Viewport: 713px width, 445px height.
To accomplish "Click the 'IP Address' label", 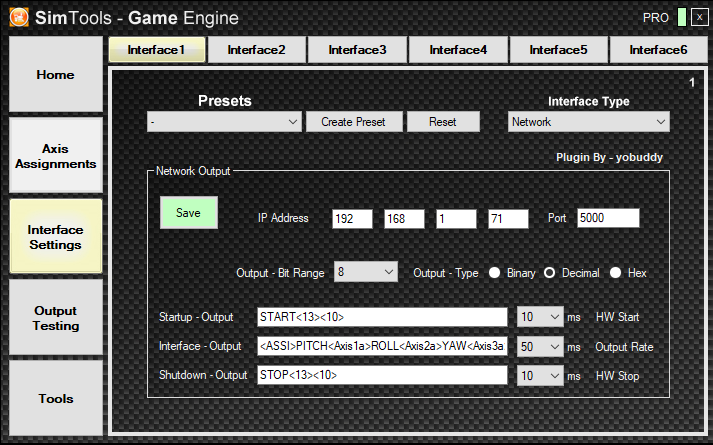I will (x=283, y=218).
